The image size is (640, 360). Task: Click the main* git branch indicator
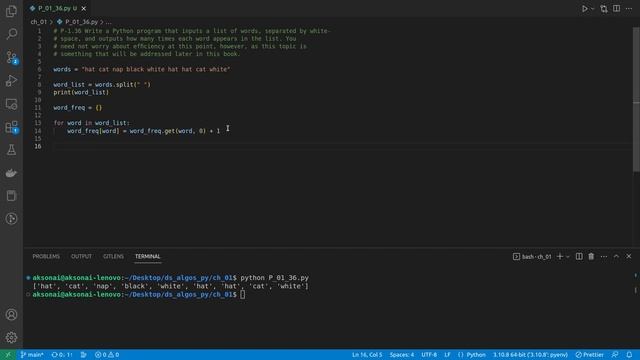pos(32,354)
